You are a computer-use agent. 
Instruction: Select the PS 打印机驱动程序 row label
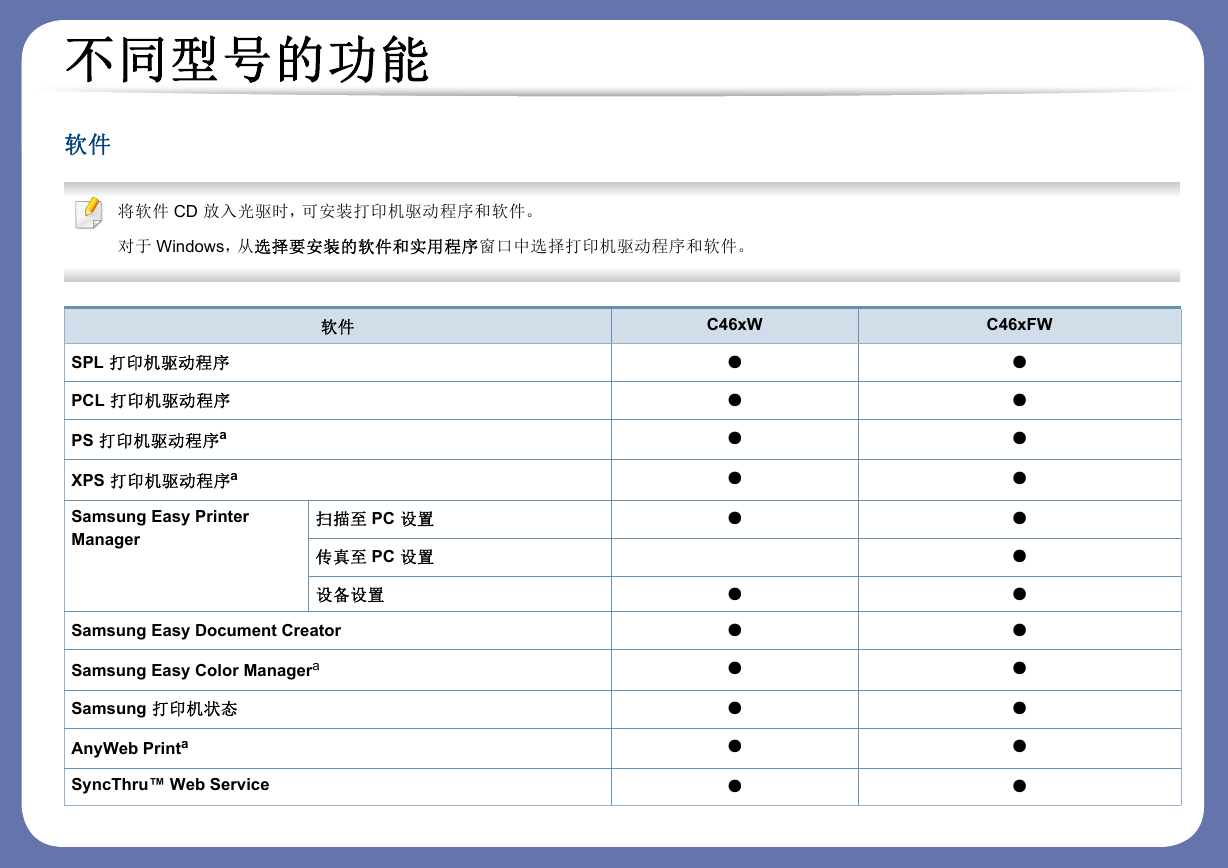[149, 439]
